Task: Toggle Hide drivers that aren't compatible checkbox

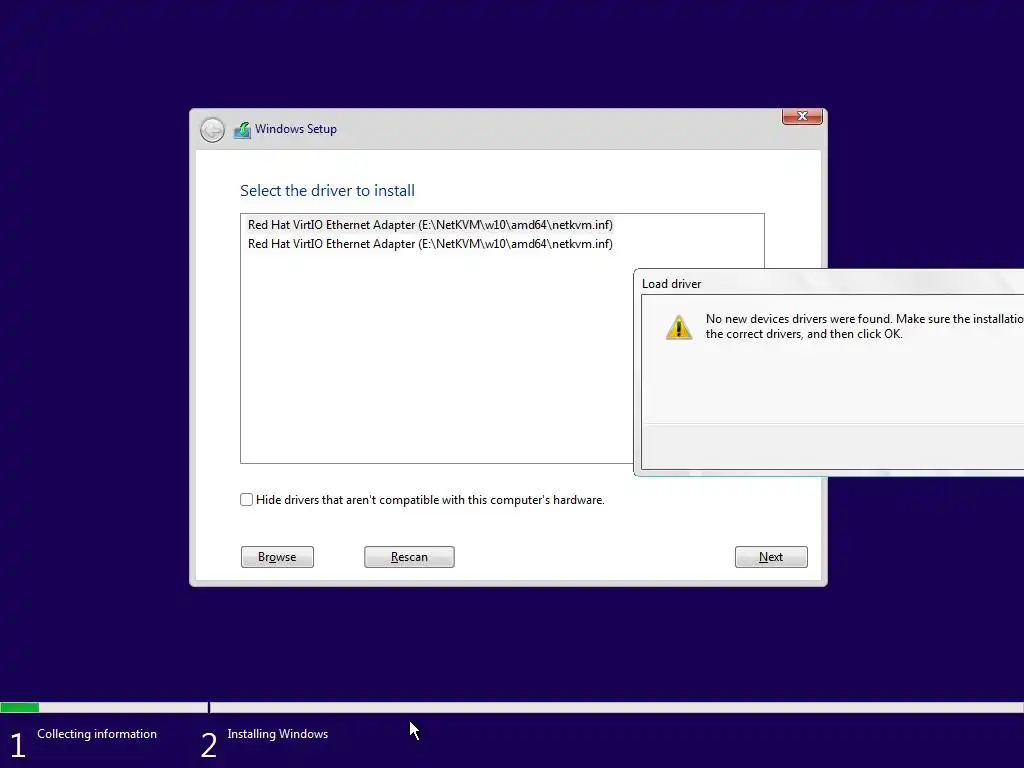Action: click(246, 500)
